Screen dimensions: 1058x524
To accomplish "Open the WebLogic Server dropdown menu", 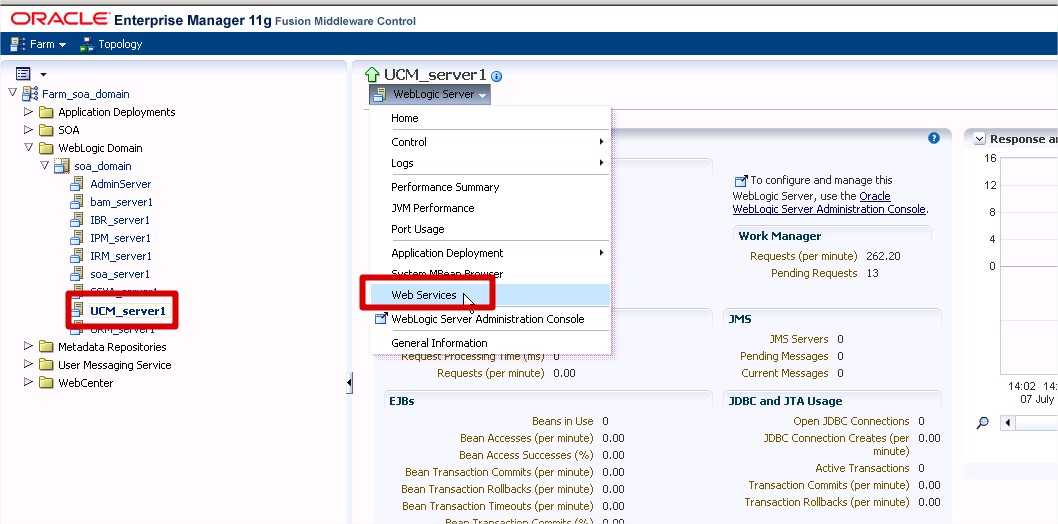I will coord(431,95).
